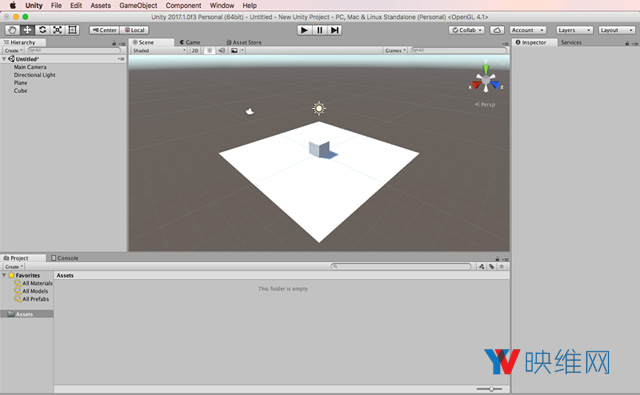This screenshot has height=395, width=640.
Task: Select the Scale tool
Action: tap(58, 30)
